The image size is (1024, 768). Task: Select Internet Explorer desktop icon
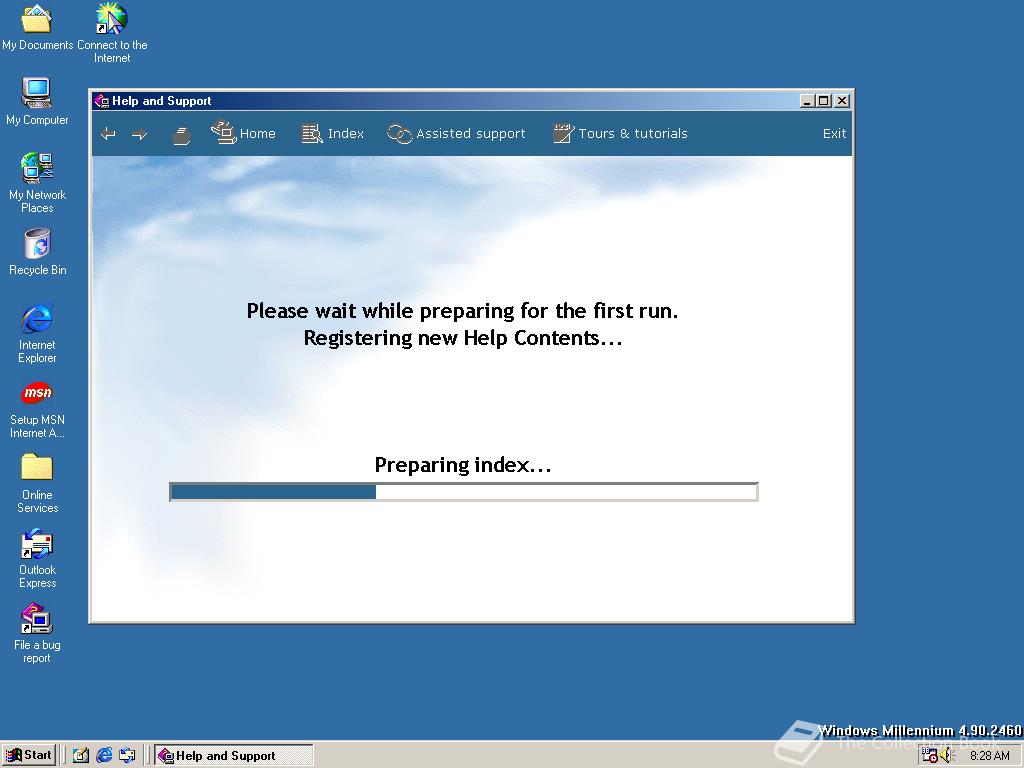(37, 333)
